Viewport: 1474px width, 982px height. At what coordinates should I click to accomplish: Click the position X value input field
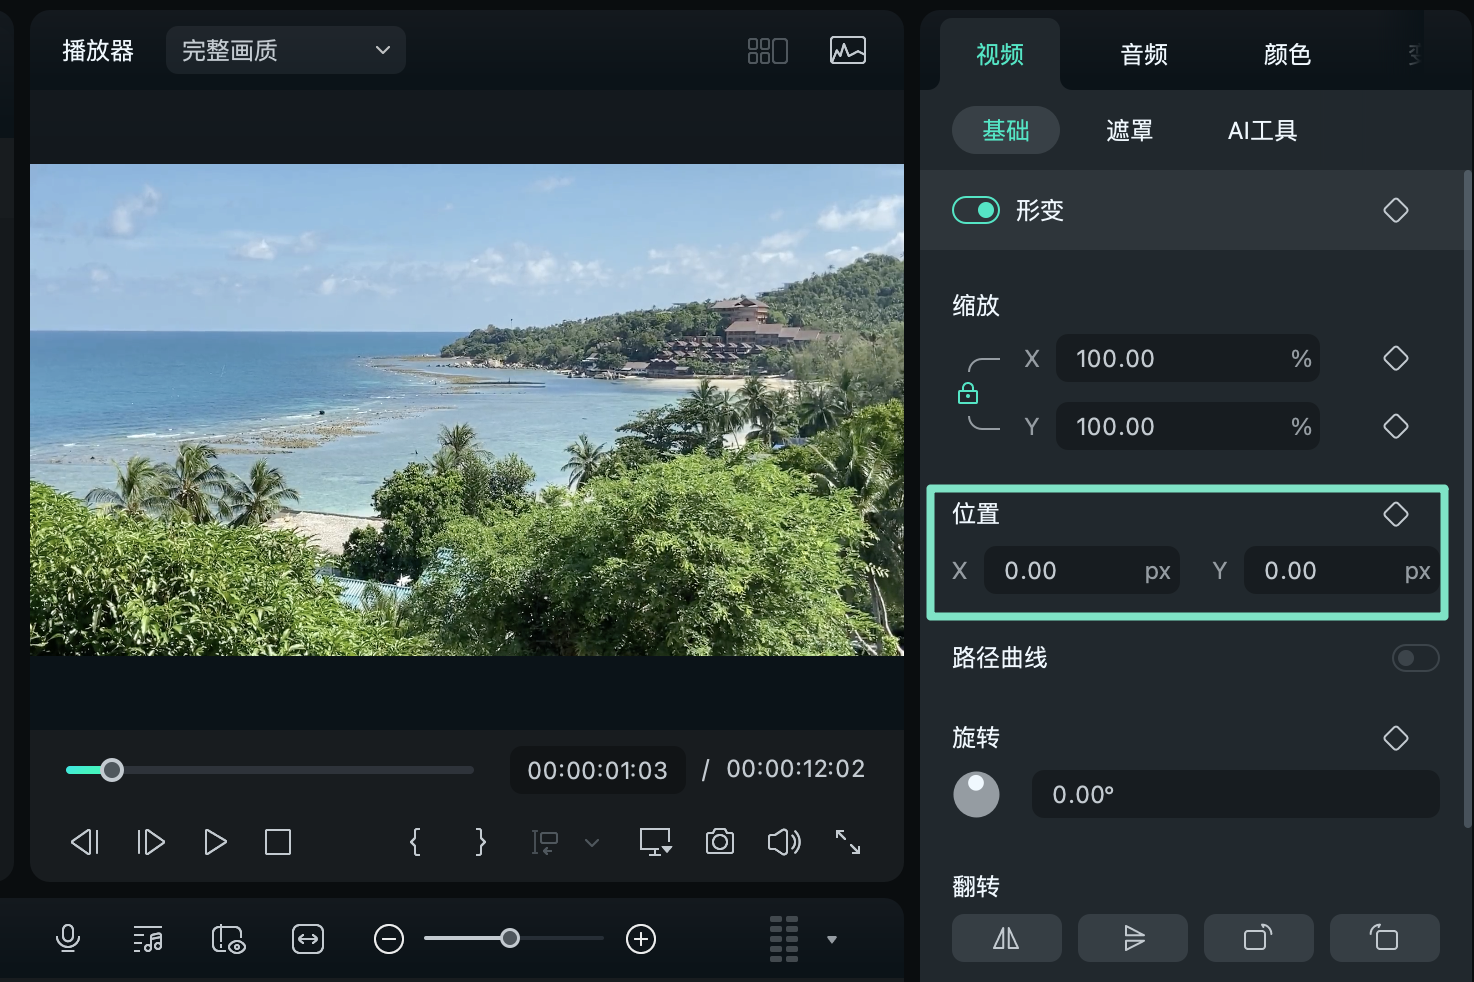(x=1082, y=570)
